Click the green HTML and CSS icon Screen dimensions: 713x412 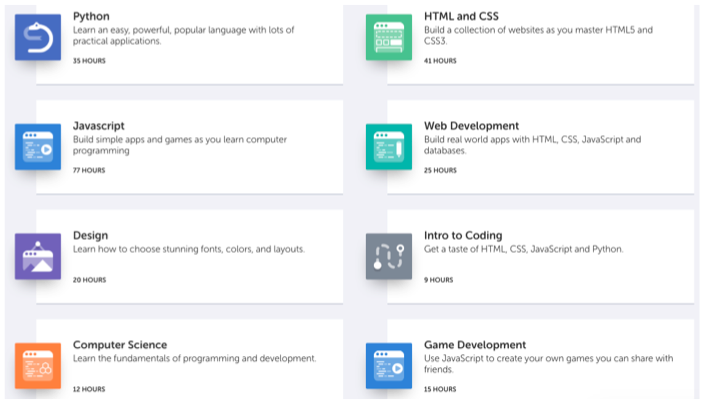pyautogui.click(x=389, y=37)
